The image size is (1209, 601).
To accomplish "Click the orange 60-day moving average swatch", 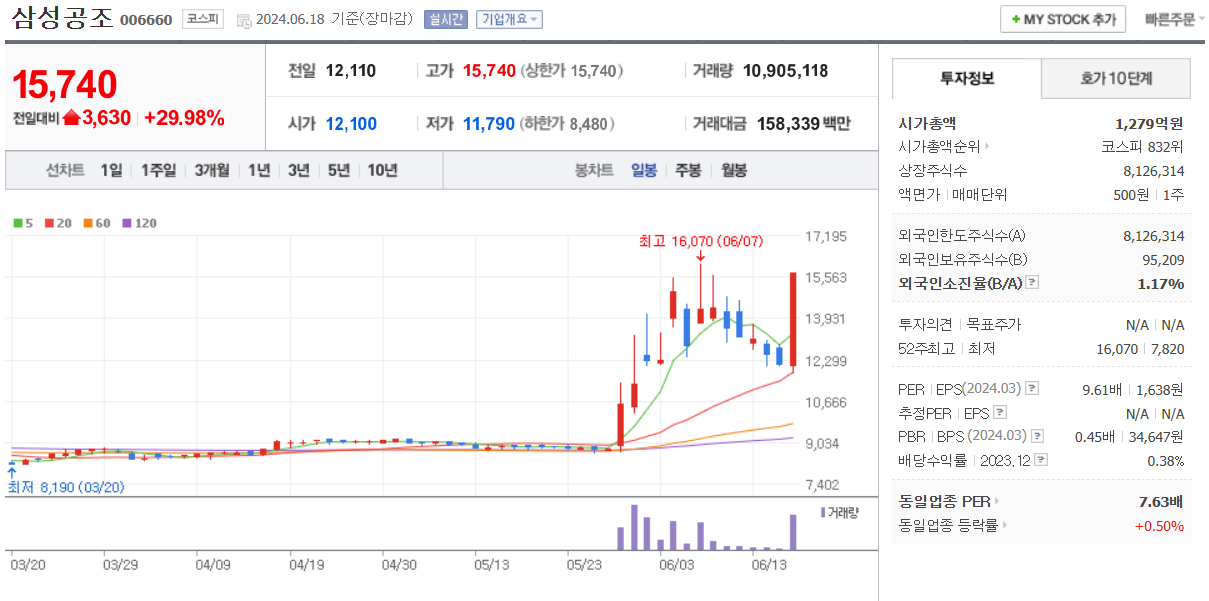I will 88,223.
